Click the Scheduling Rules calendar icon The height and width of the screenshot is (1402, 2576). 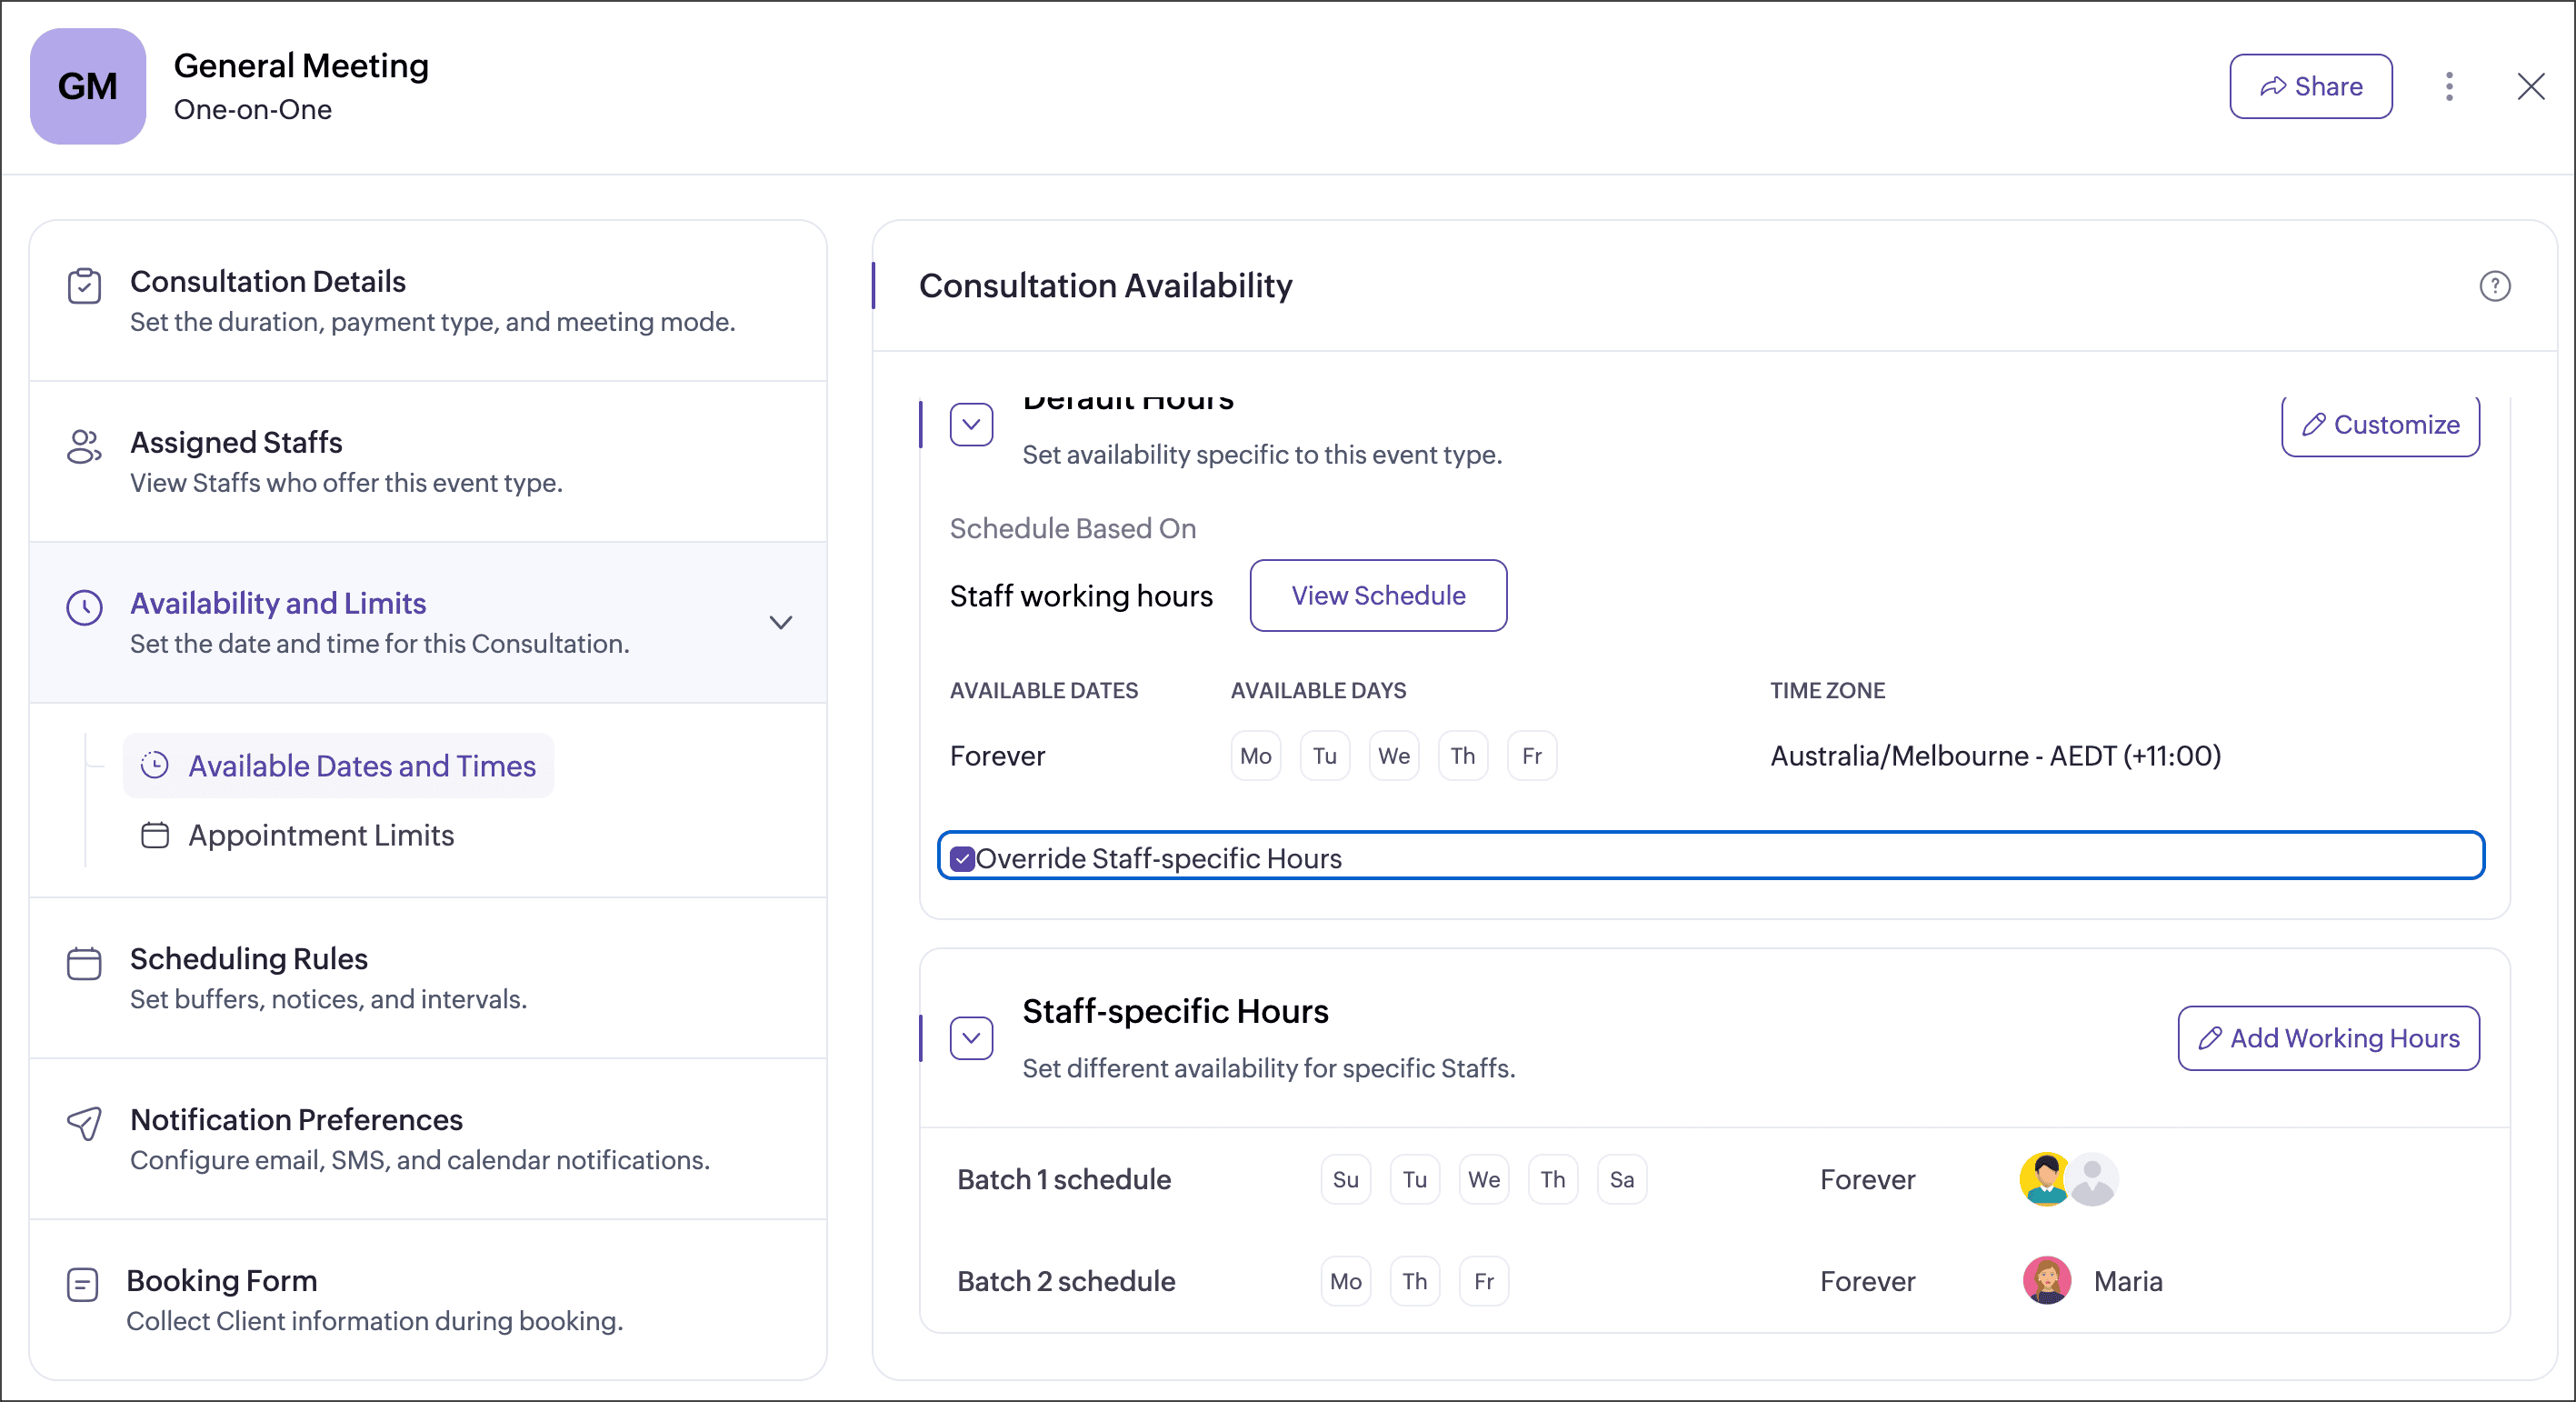coord(84,963)
